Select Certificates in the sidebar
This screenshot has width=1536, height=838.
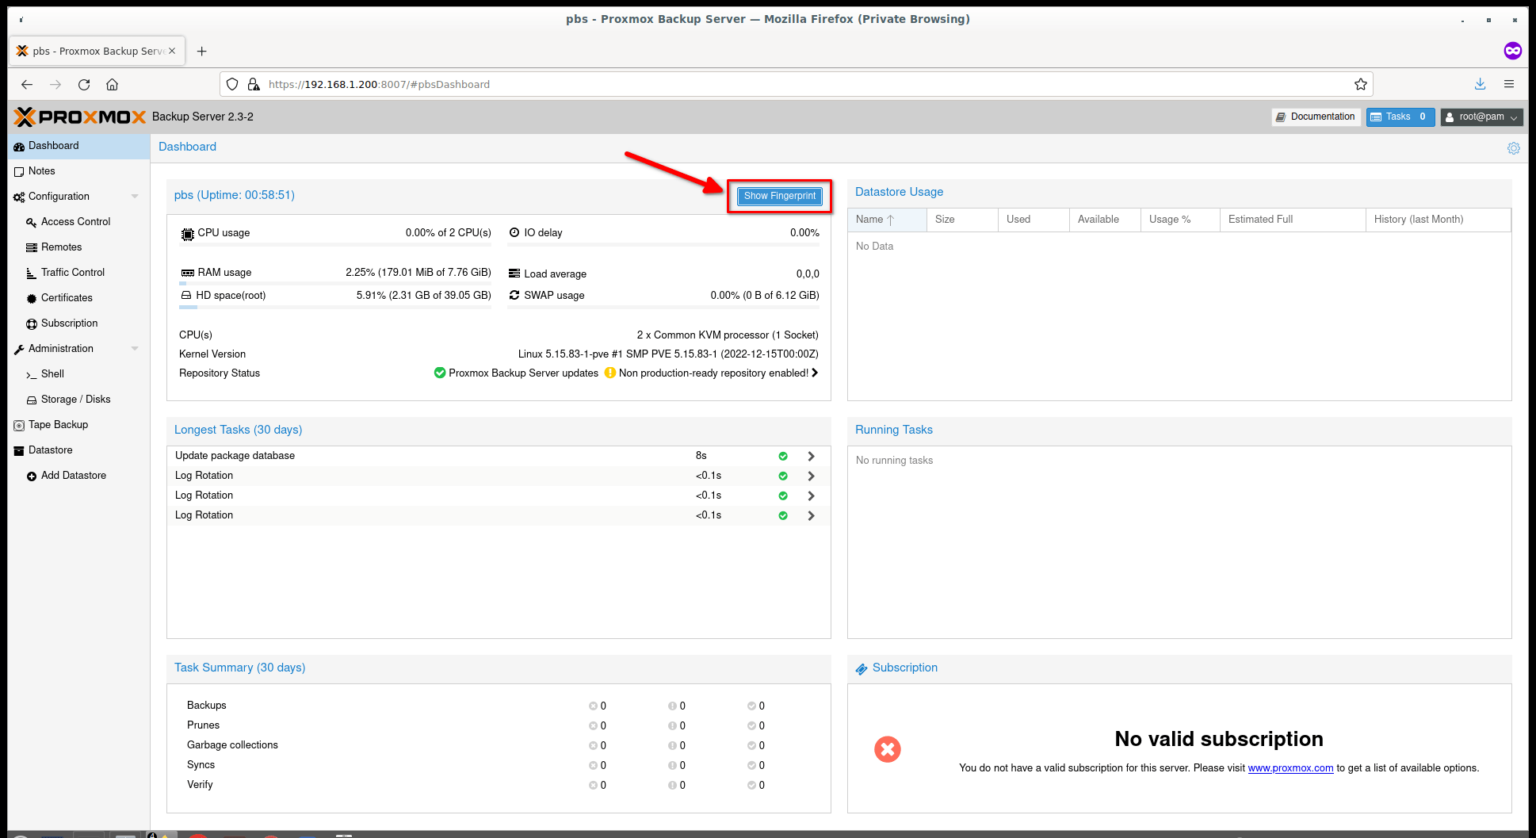pos(66,298)
